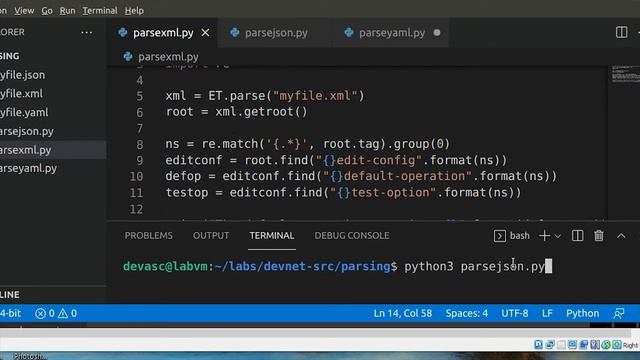
Task: Click the terminal command line
Action: tap(338, 267)
